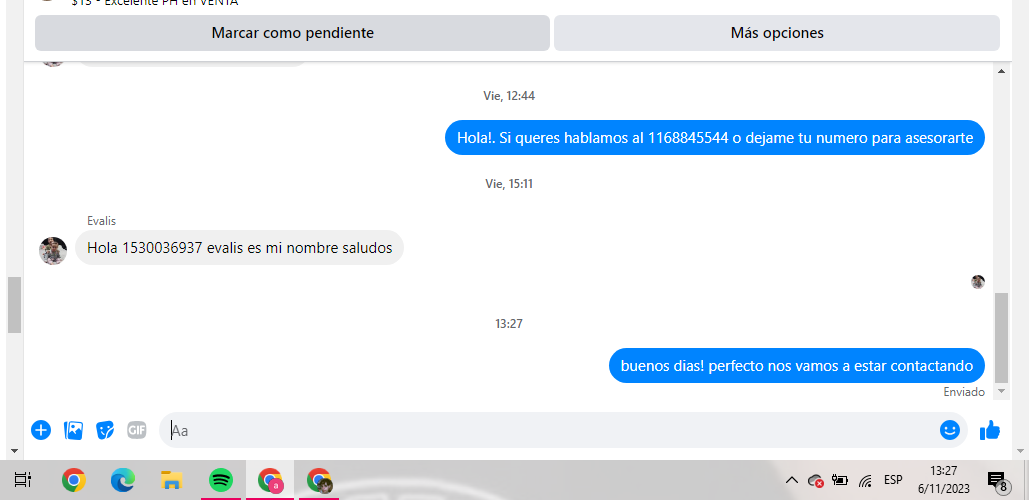Open Task View on the taskbar
The image size is (1029, 500).
click(x=23, y=480)
